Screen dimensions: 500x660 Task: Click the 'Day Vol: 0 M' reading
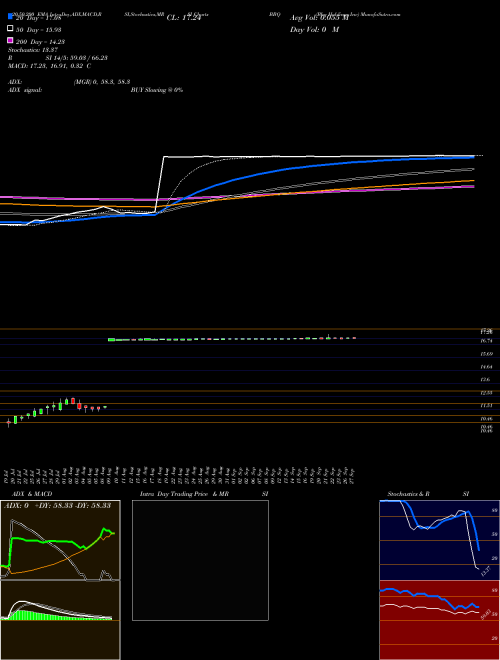314,30
